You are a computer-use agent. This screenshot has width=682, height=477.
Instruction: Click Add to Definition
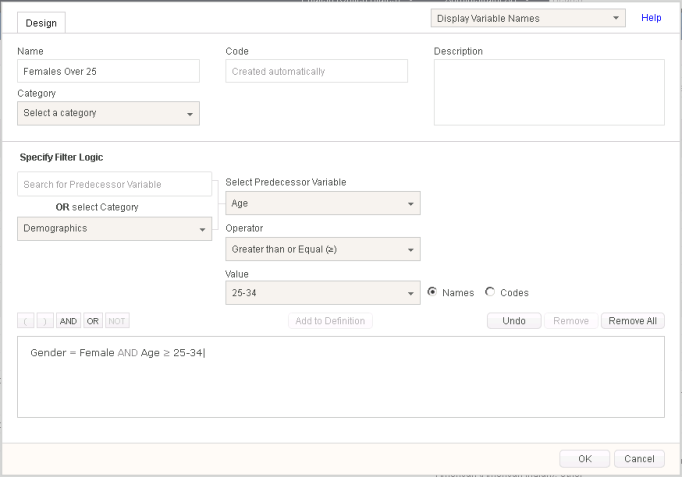[330, 321]
